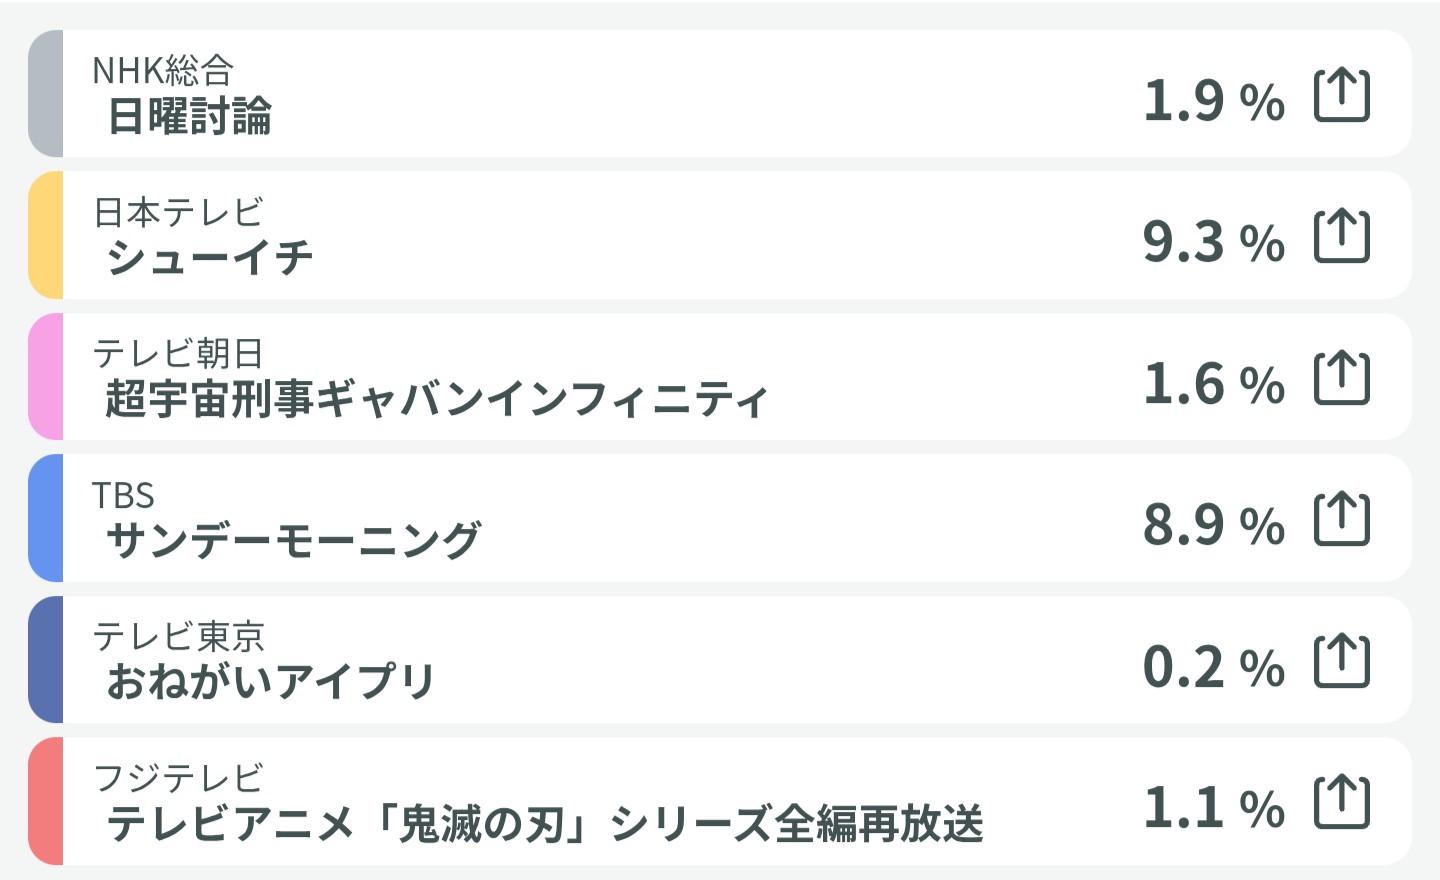This screenshot has height=880, width=1440.
Task: Select 超宇宙刑事ギャバンインフィニティ program title
Action: tap(436, 400)
